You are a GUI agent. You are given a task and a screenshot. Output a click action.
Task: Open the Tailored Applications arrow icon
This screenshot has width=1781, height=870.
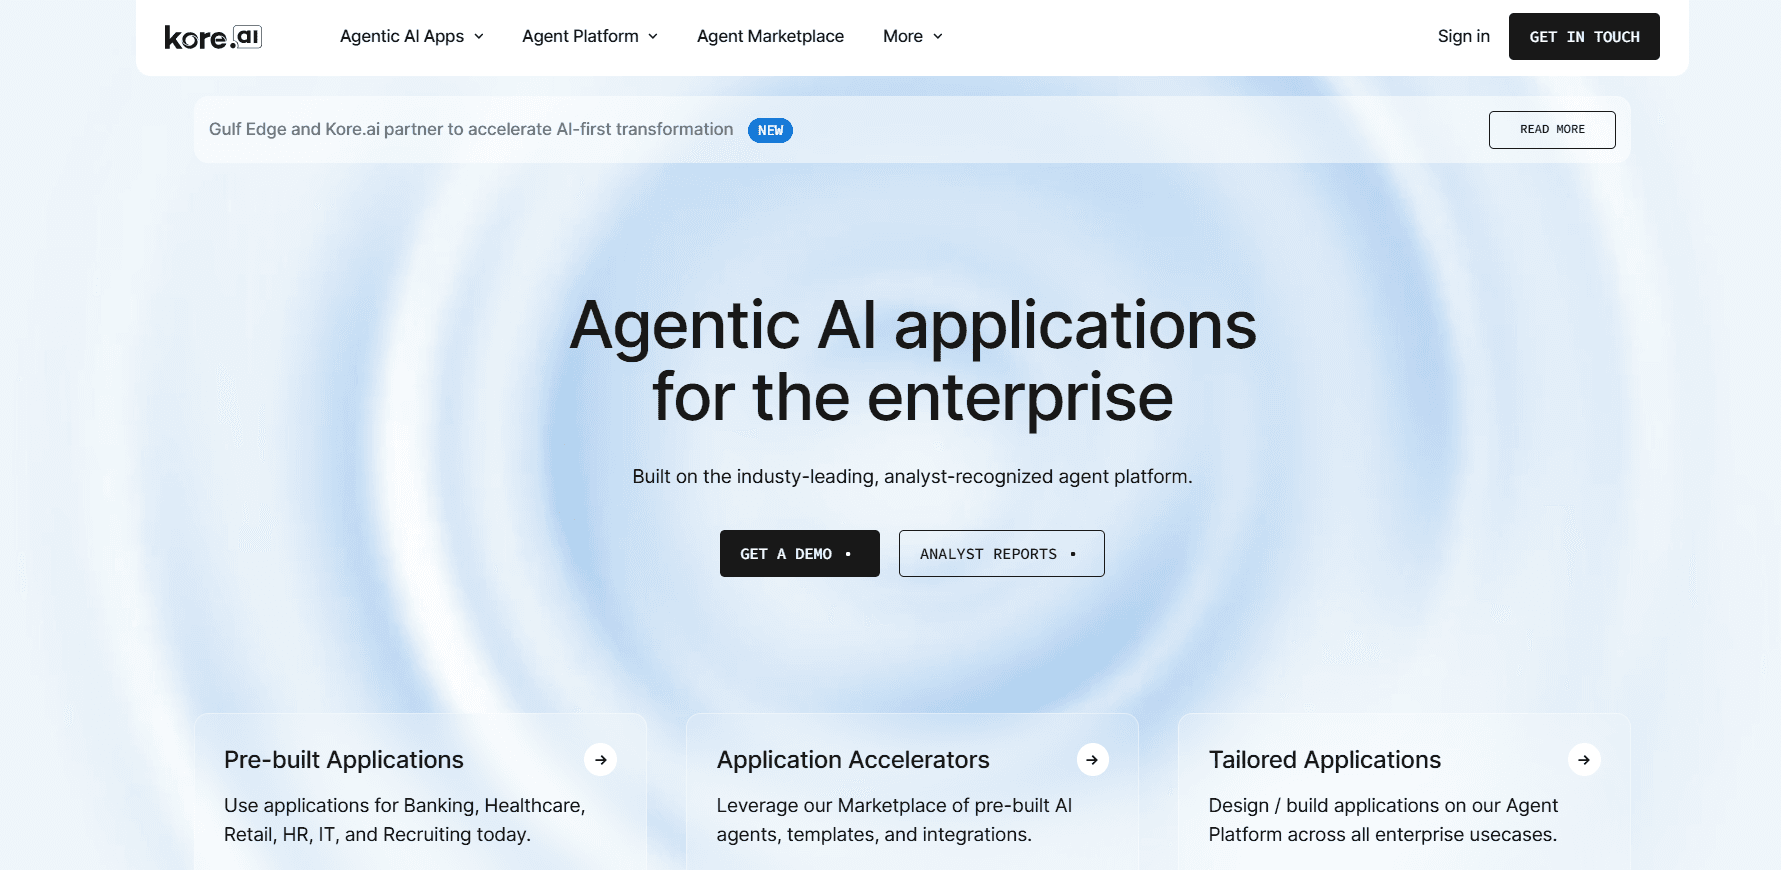point(1584,760)
